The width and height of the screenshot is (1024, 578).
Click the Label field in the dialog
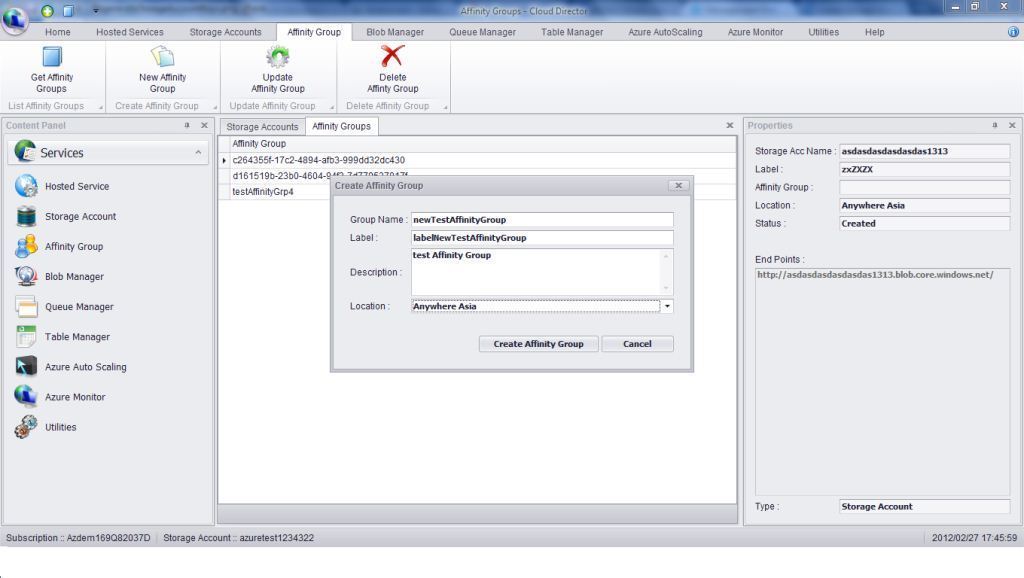(542, 238)
